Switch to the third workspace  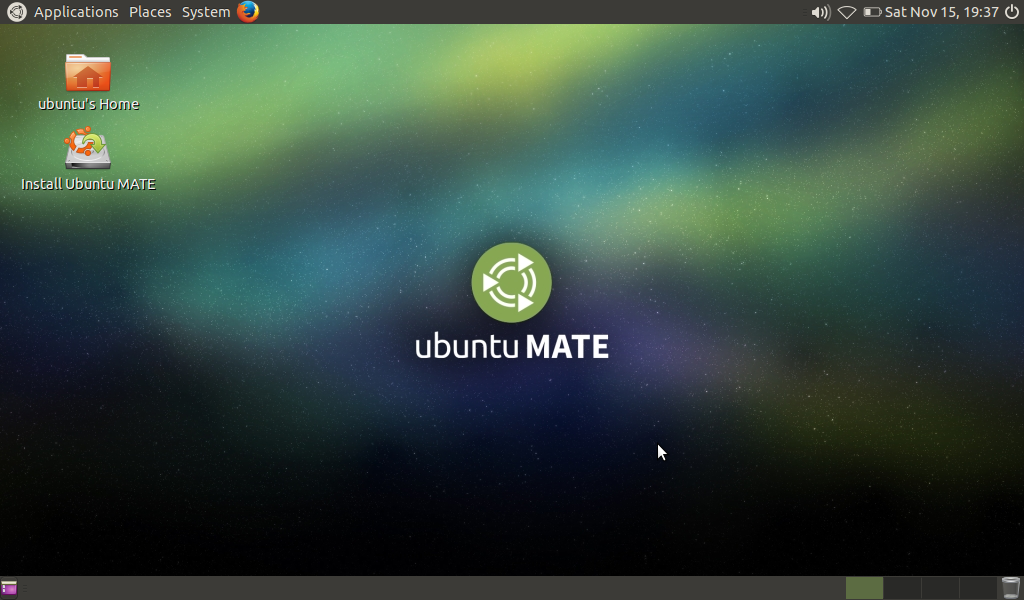click(940, 588)
